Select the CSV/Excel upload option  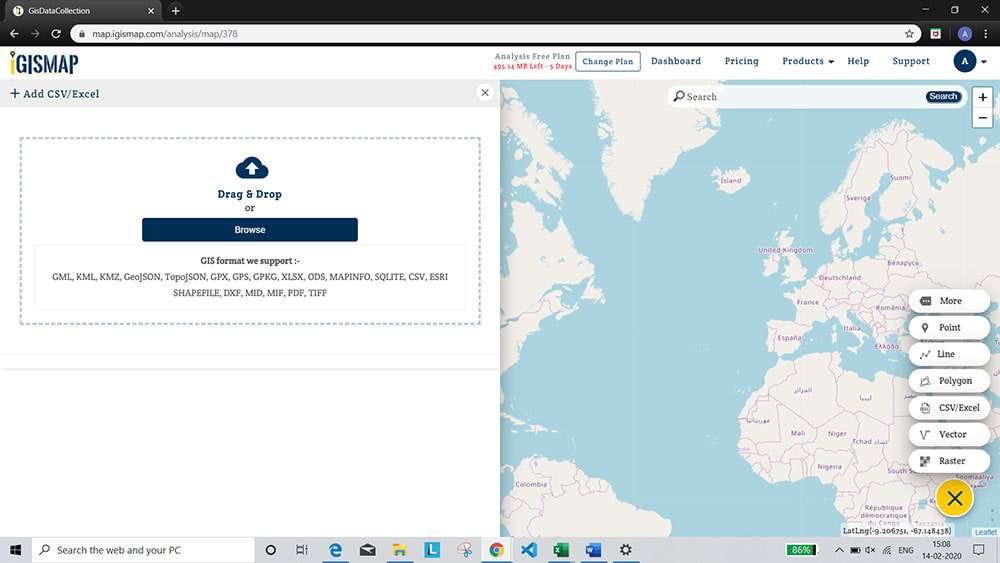[x=950, y=408]
